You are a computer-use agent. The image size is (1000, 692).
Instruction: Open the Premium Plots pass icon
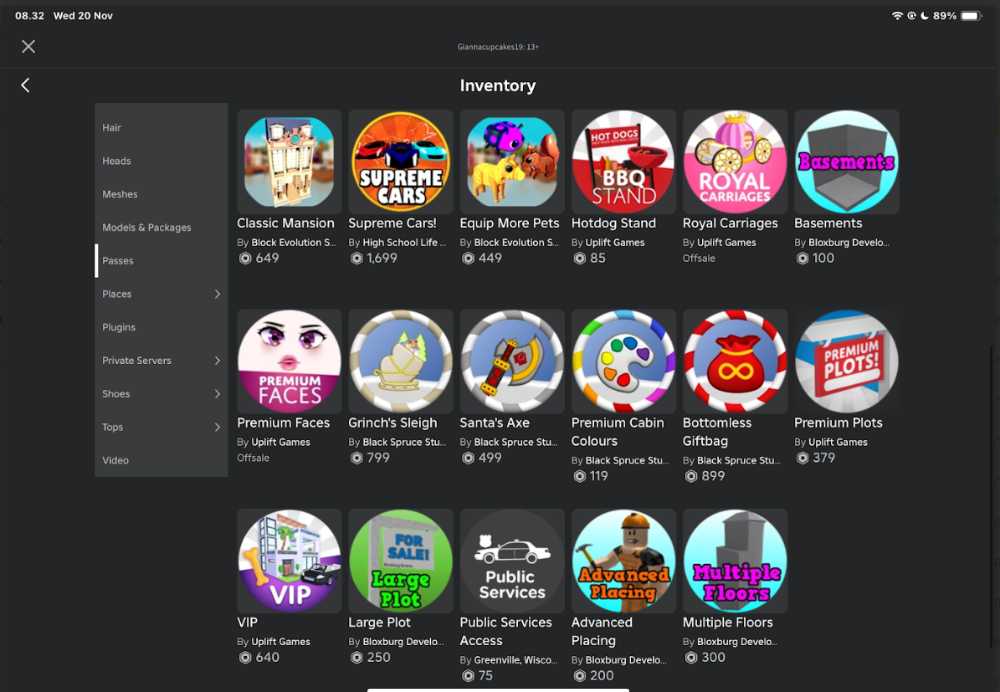pos(846,362)
